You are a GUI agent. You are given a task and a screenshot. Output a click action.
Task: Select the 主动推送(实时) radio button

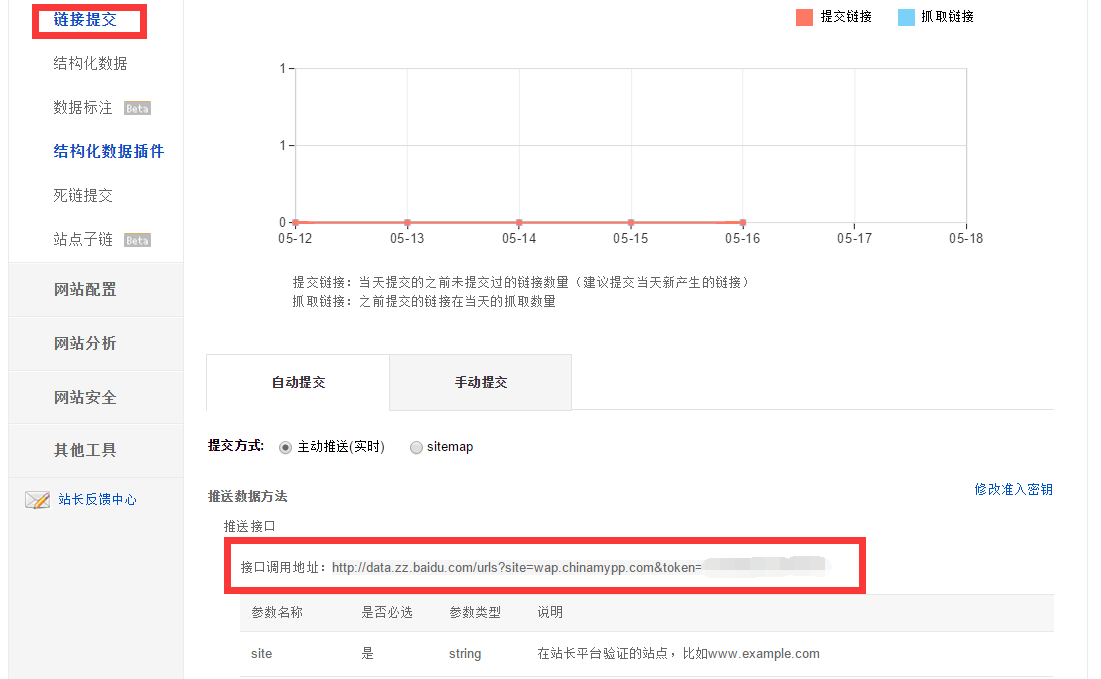(285, 447)
